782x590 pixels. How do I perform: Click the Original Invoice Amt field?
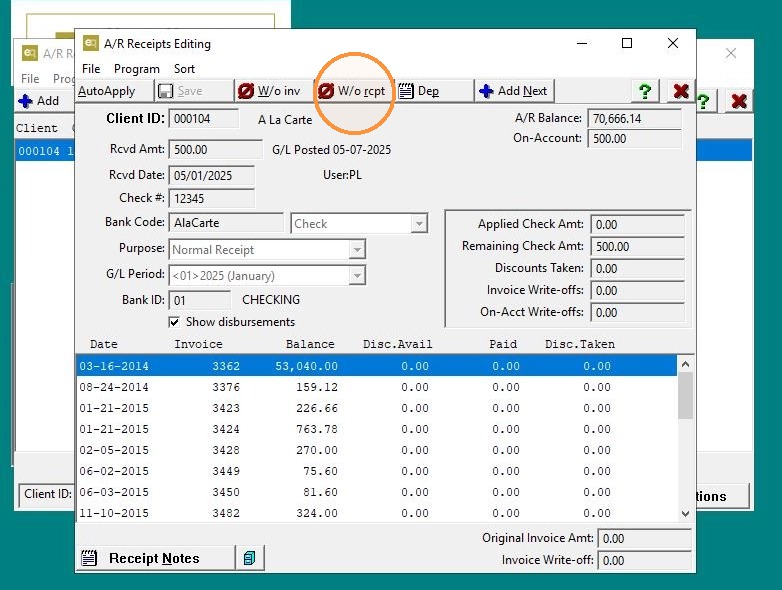click(x=644, y=539)
